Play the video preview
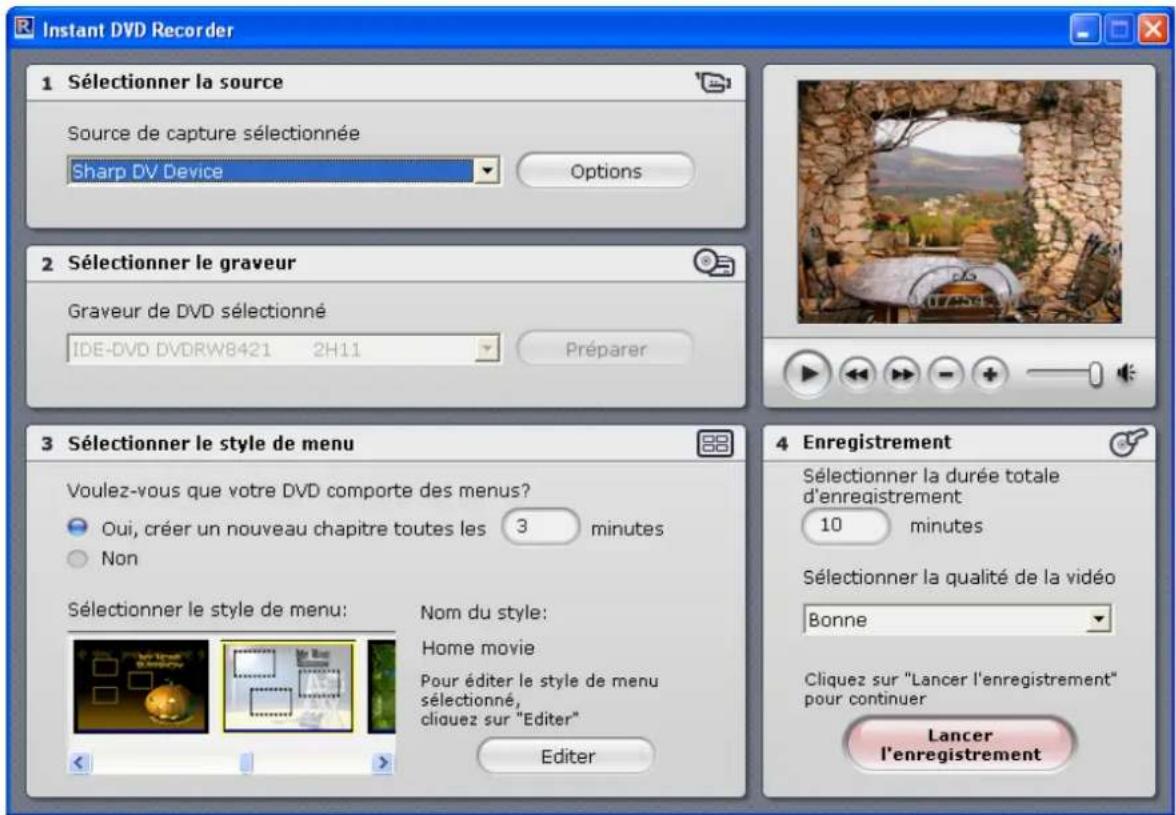The width and height of the screenshot is (1176, 815). [808, 373]
